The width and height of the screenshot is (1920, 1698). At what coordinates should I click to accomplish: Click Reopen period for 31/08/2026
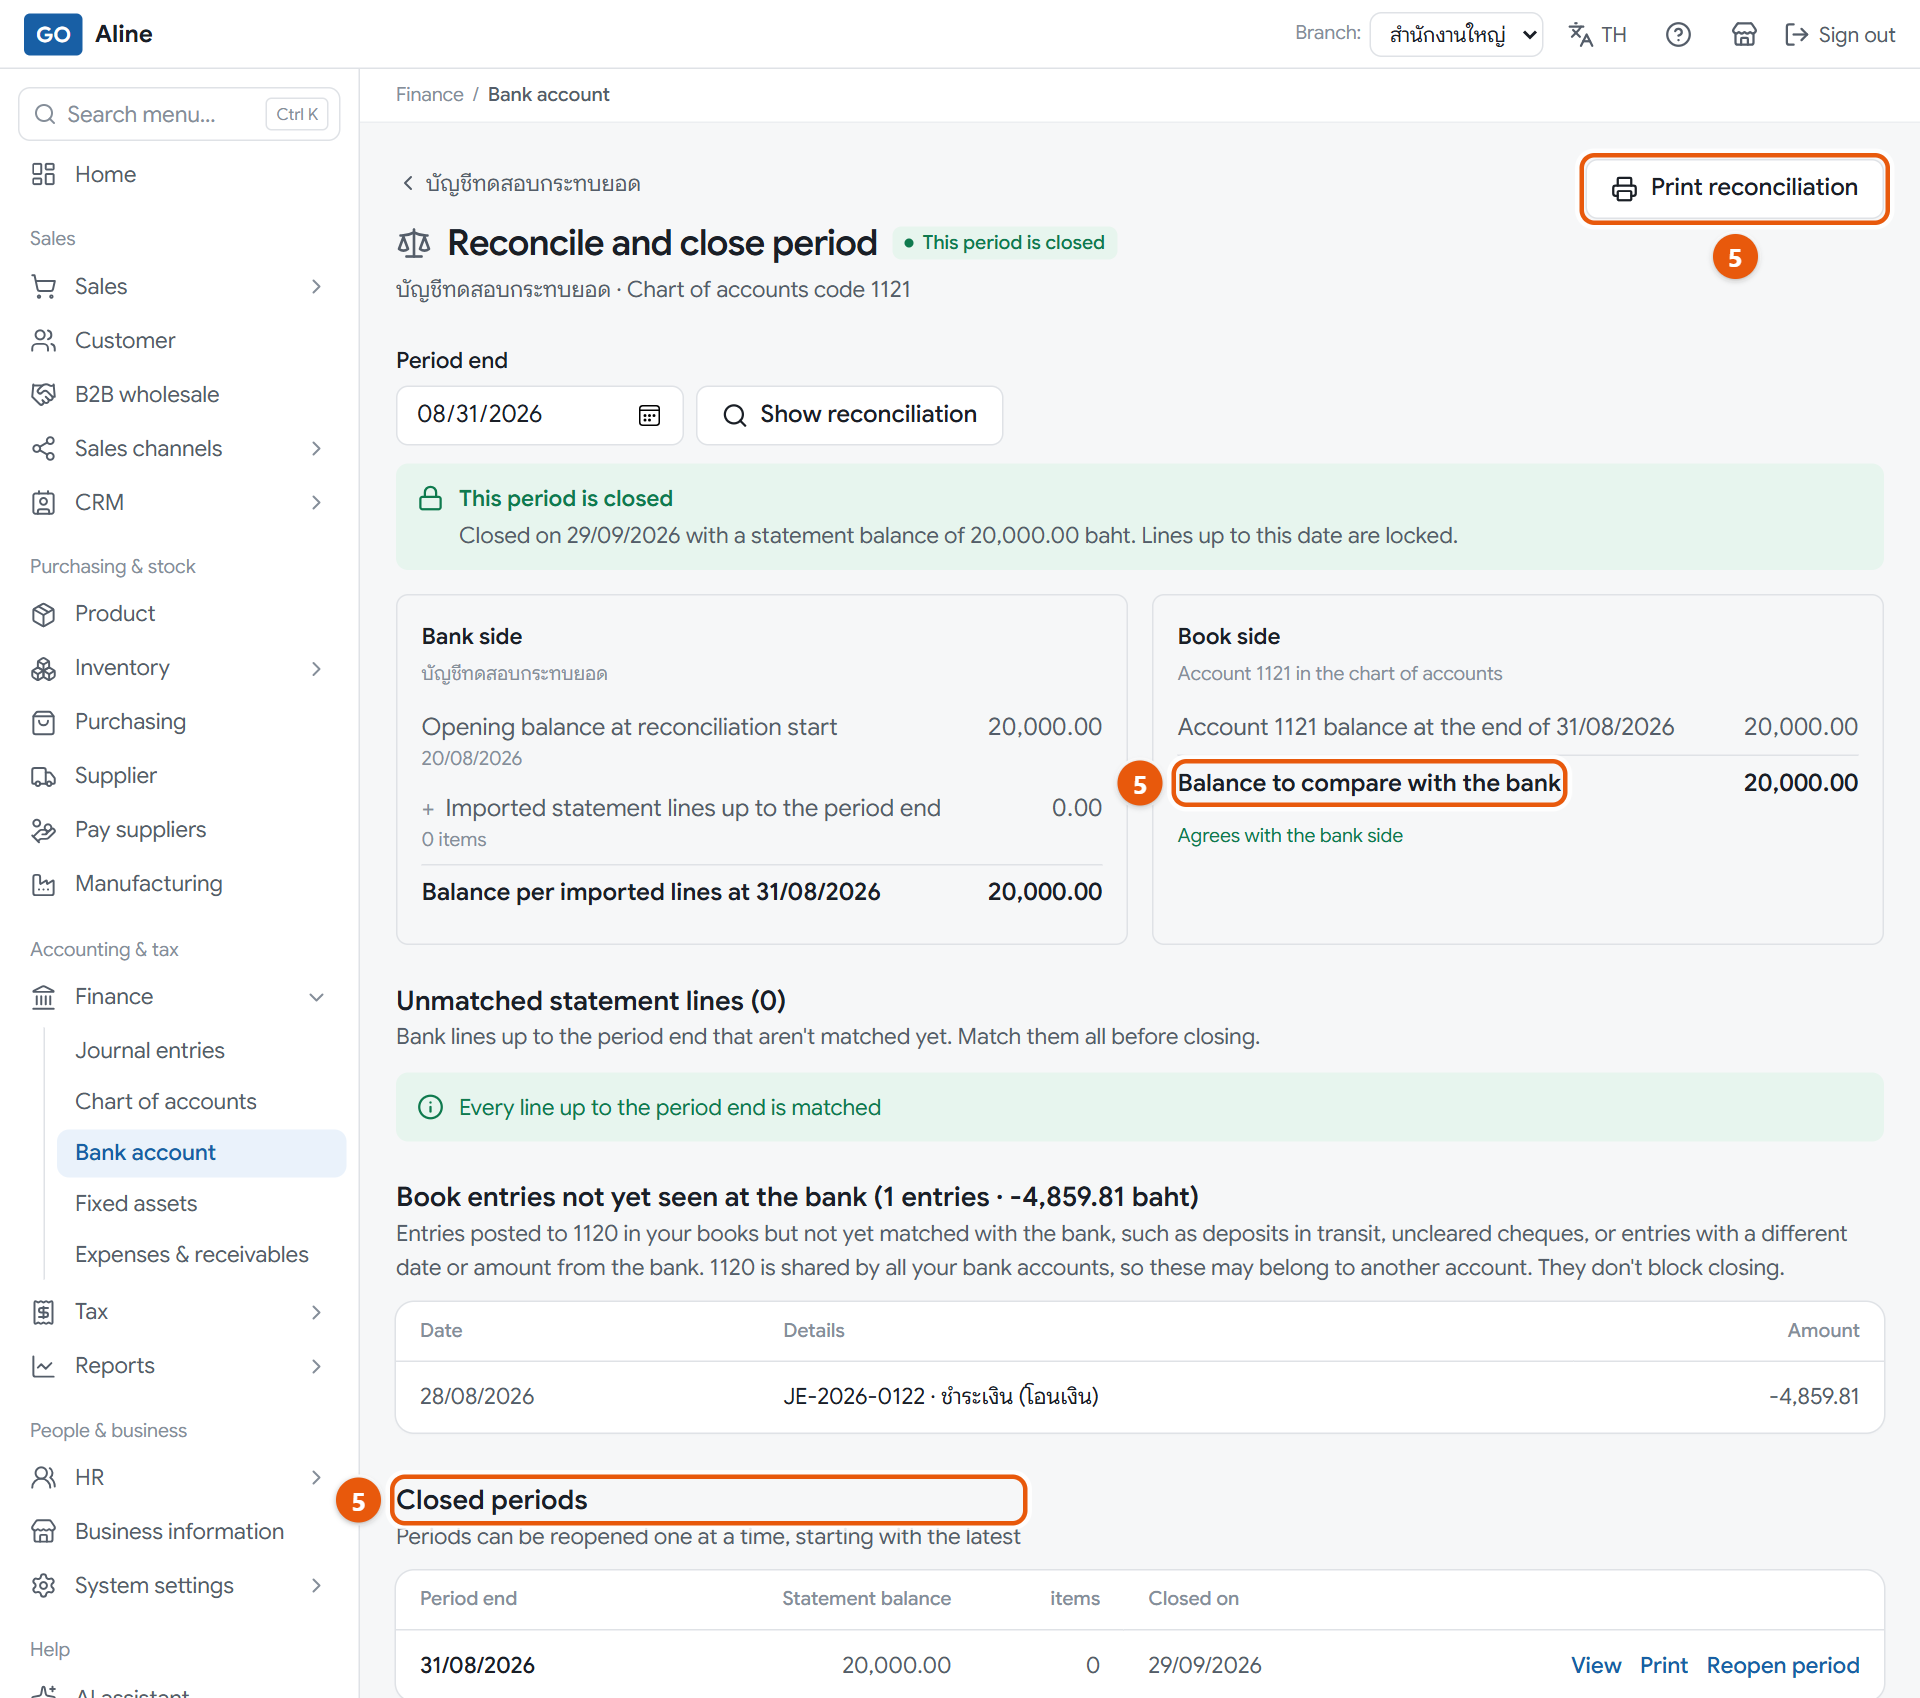(1782, 1665)
